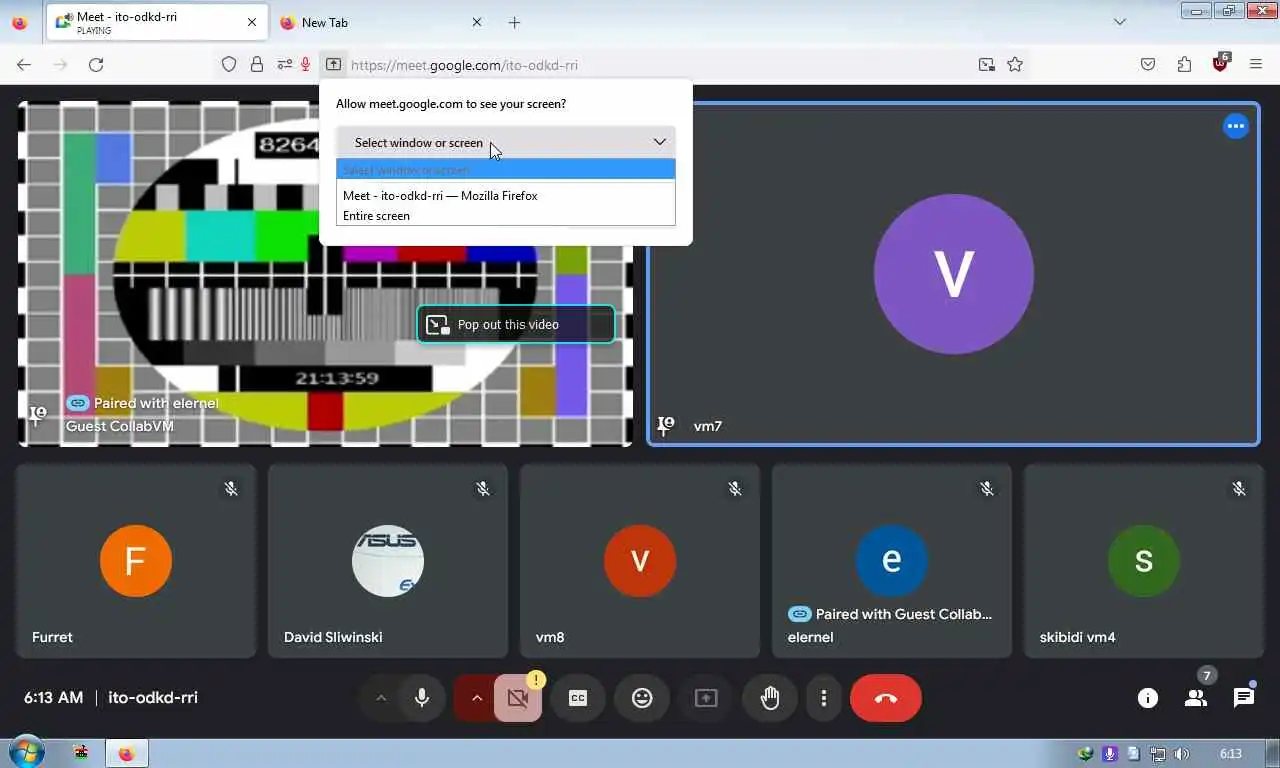Switch to the Meet - ito-odkd-rri tab
This screenshot has width=1280, height=768.
coord(155,22)
